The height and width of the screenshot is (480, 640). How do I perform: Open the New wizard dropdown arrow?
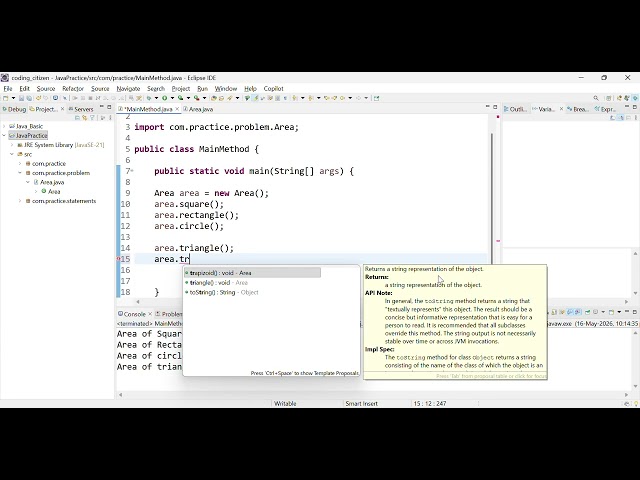click(x=13, y=98)
